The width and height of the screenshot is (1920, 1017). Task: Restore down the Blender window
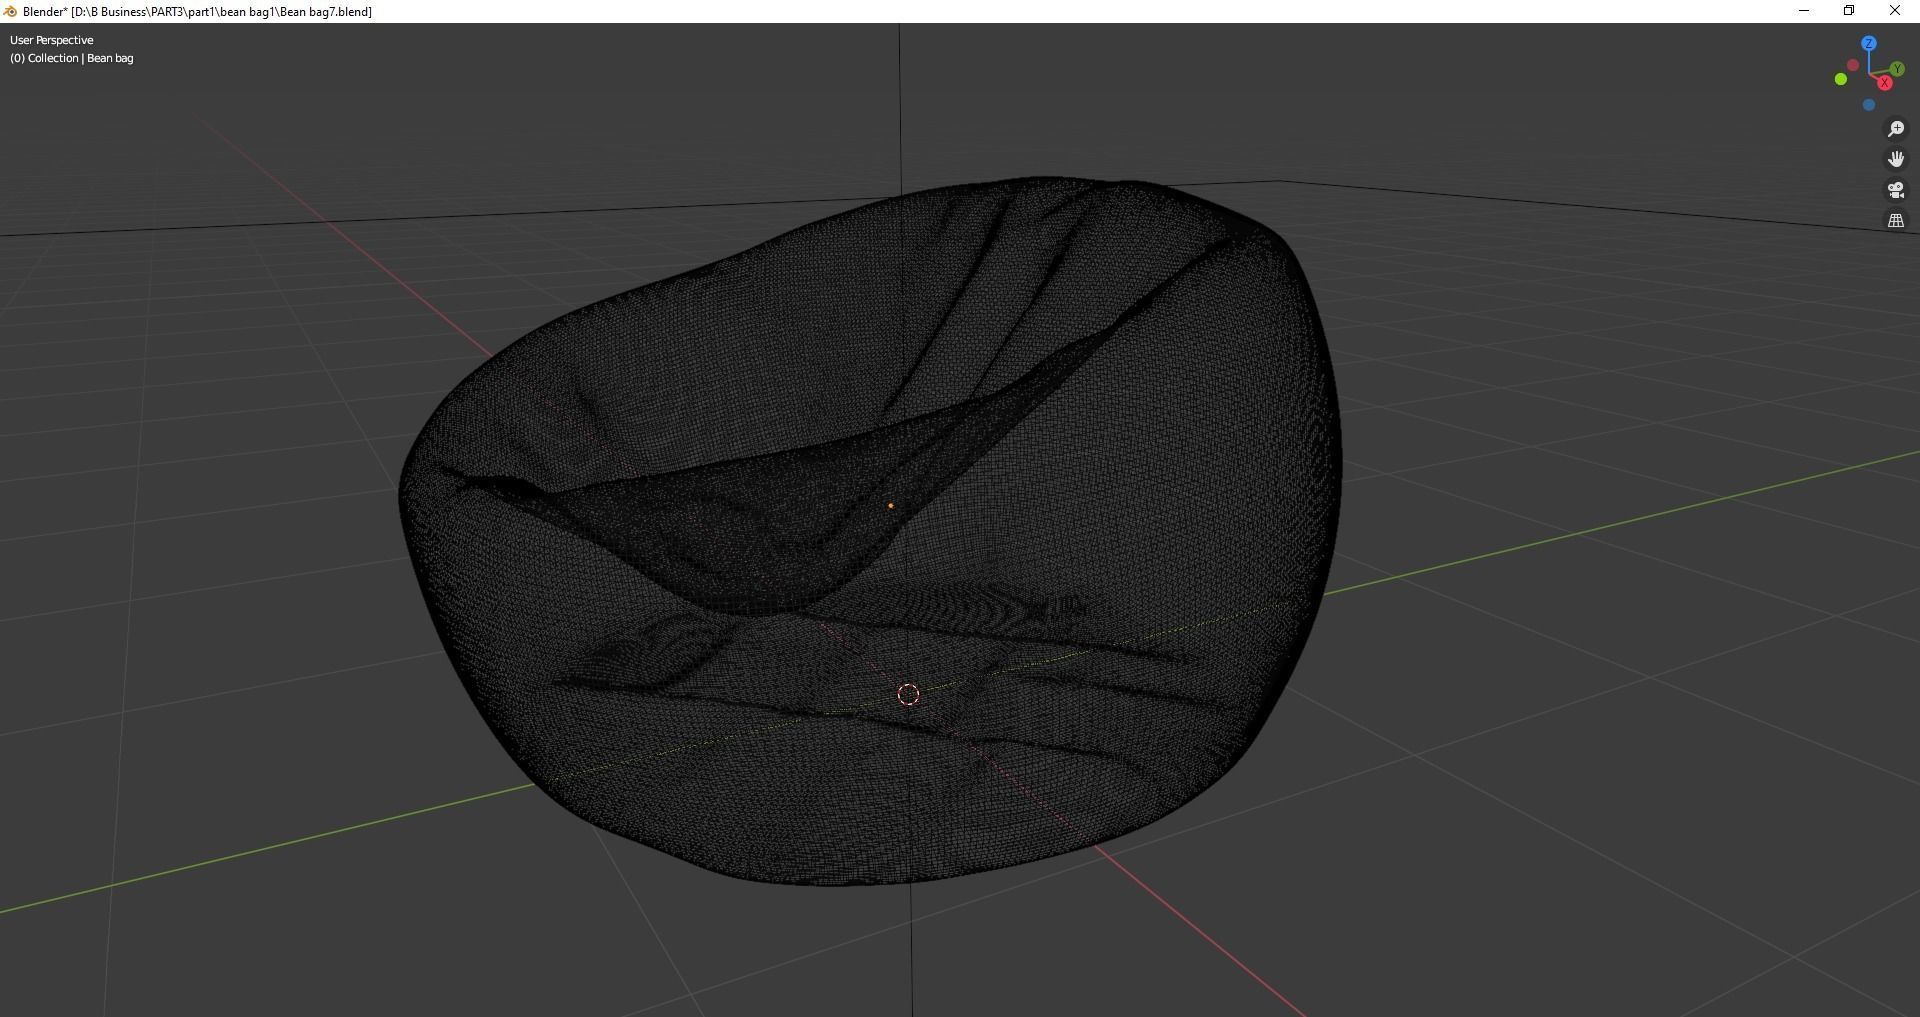1849,11
